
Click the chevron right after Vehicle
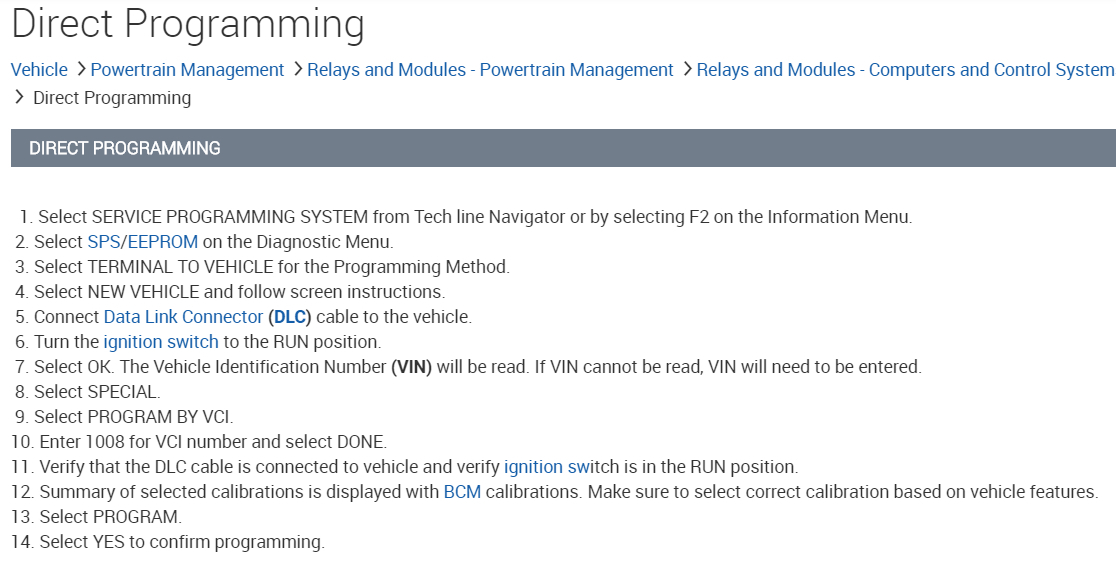pyautogui.click(x=79, y=70)
